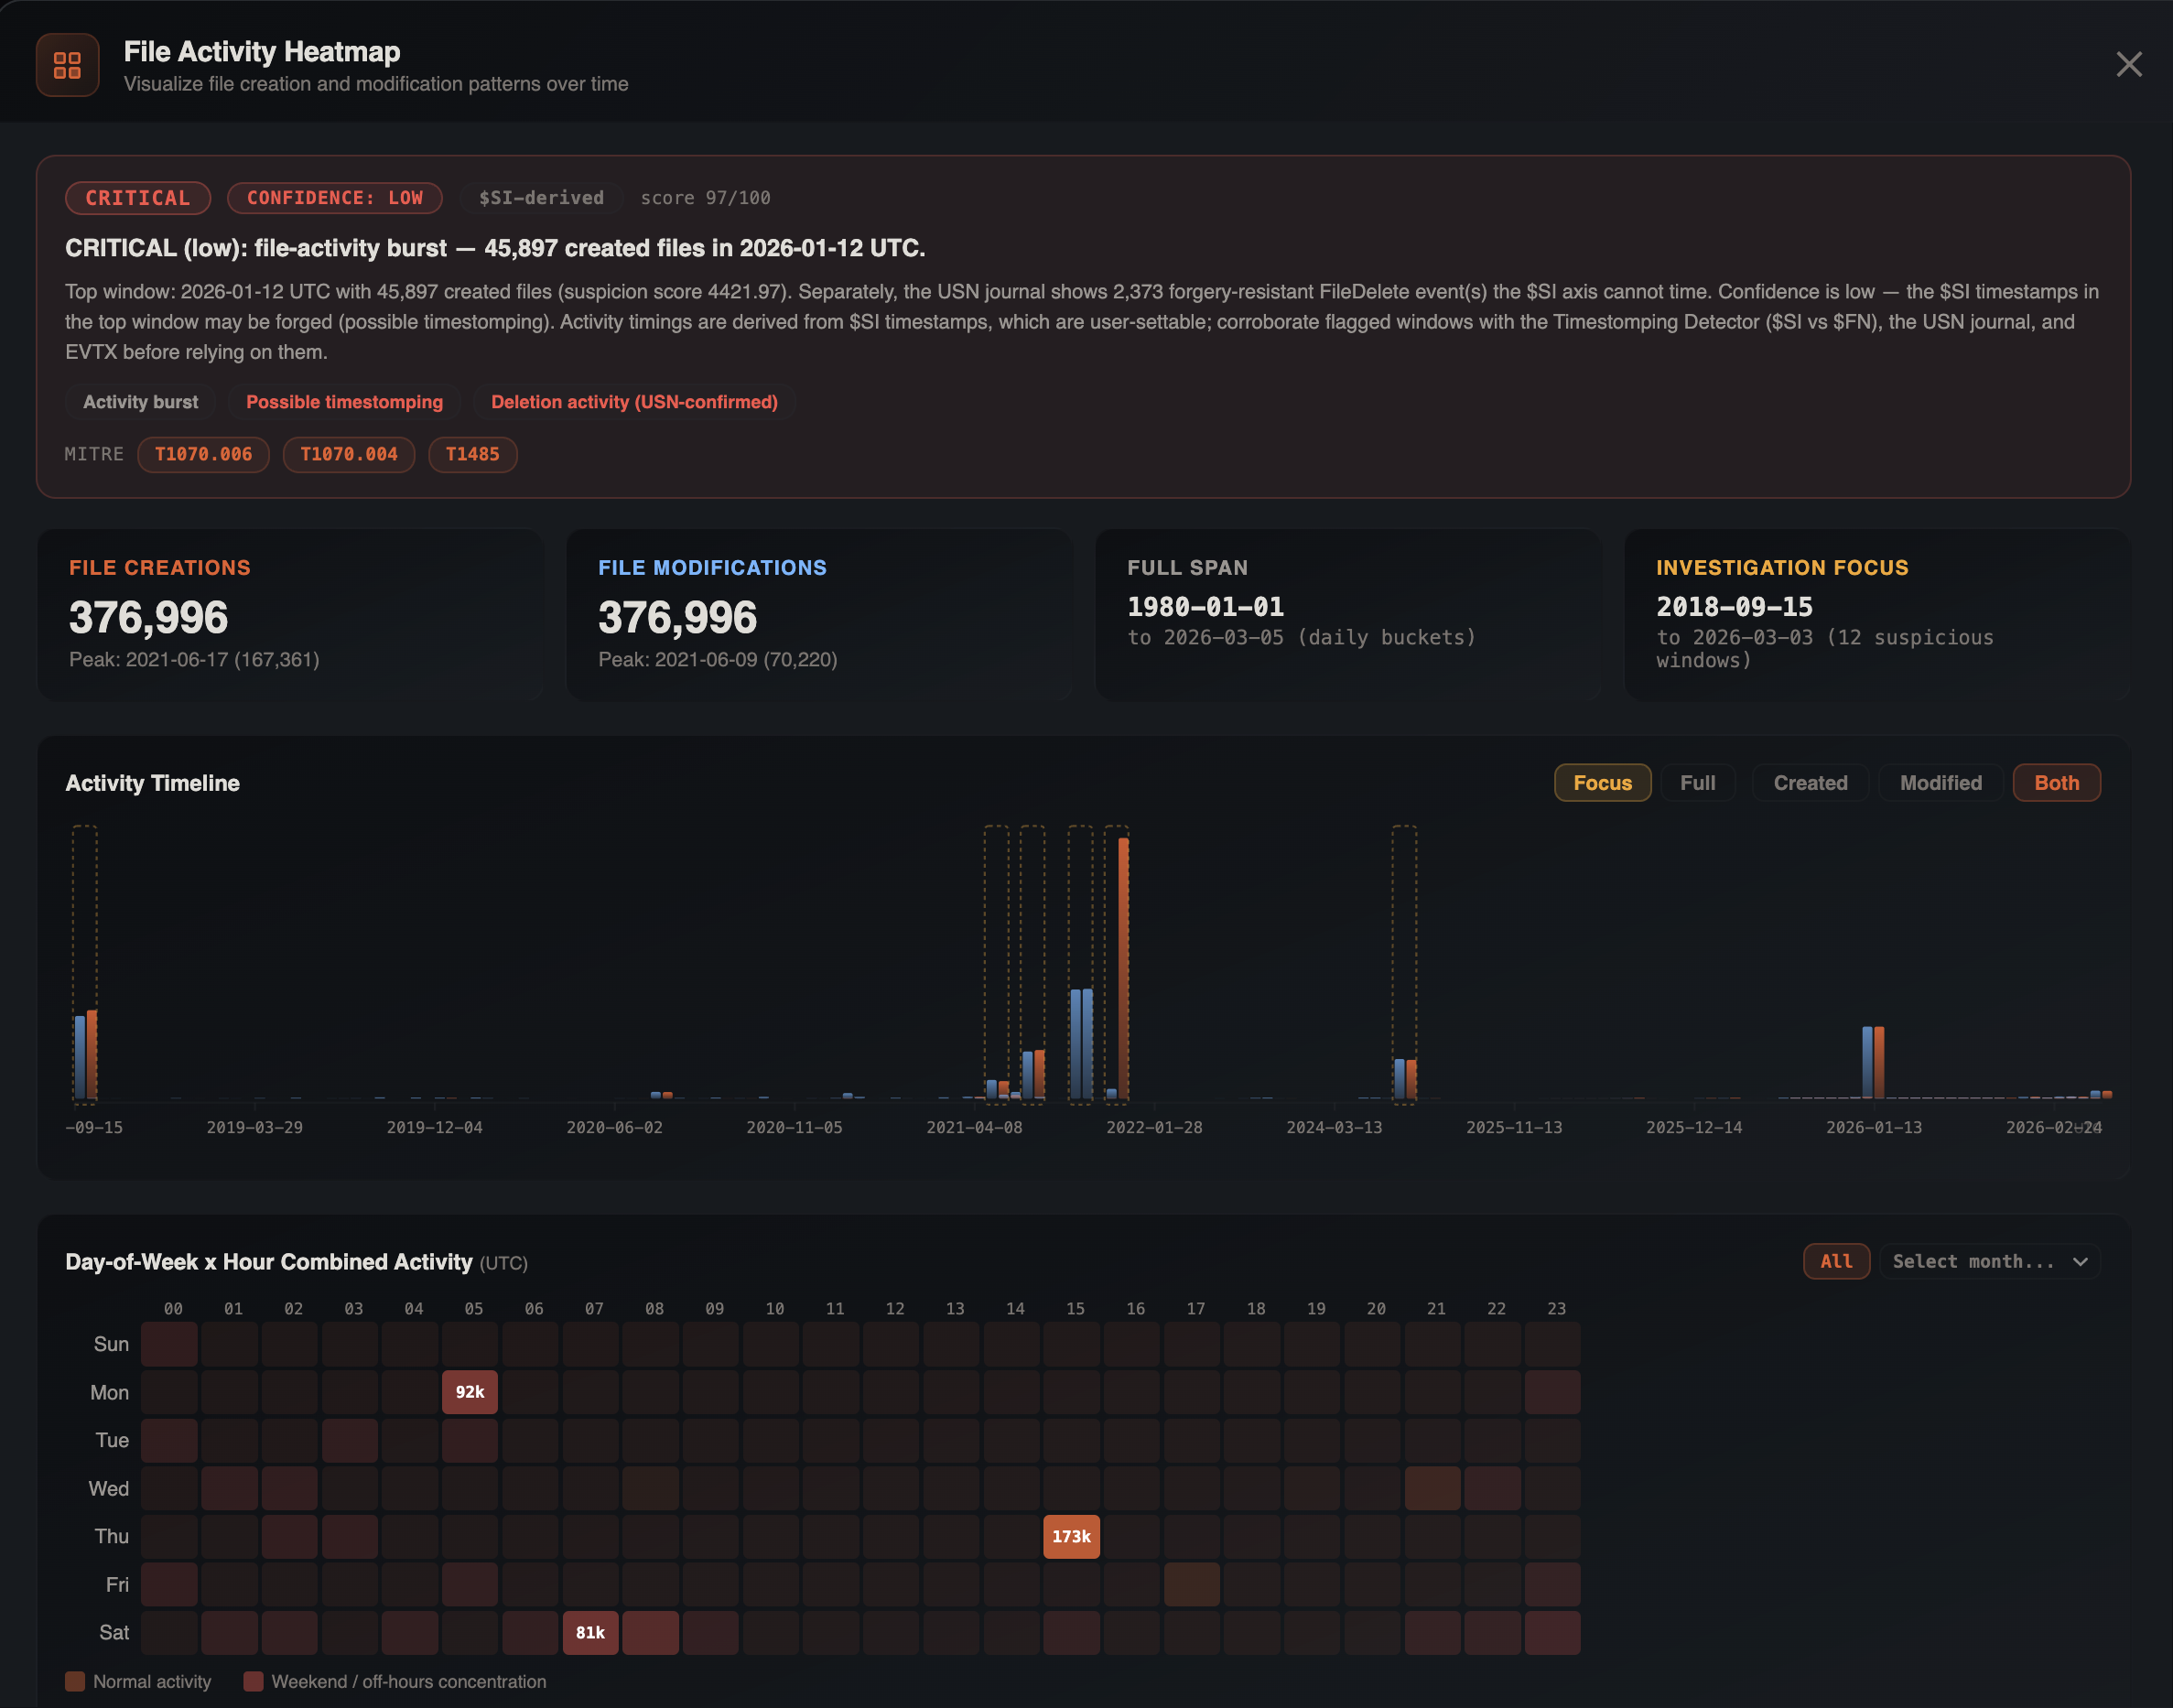This screenshot has width=2173, height=1708.
Task: Click the Sat 08 heatmap cell
Action: tap(650, 1632)
